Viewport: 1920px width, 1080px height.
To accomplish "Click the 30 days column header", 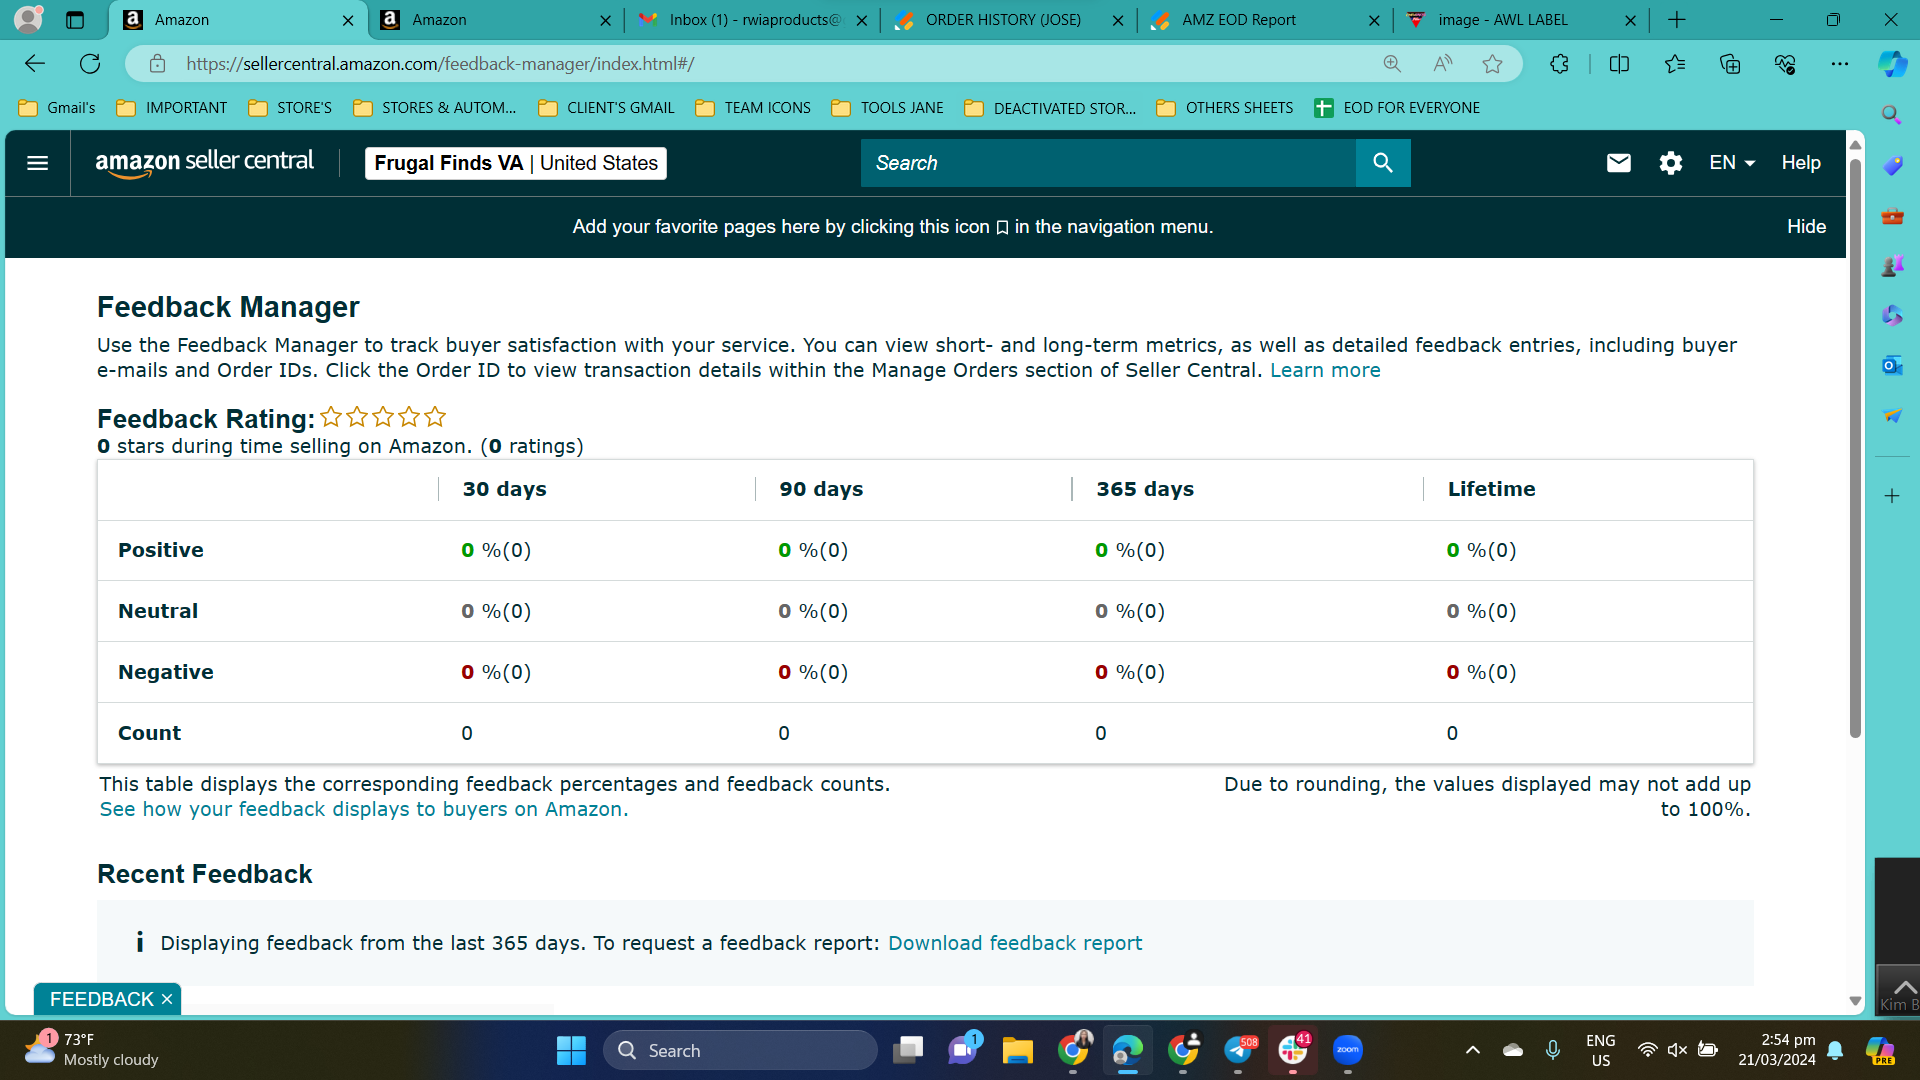I will click(504, 489).
